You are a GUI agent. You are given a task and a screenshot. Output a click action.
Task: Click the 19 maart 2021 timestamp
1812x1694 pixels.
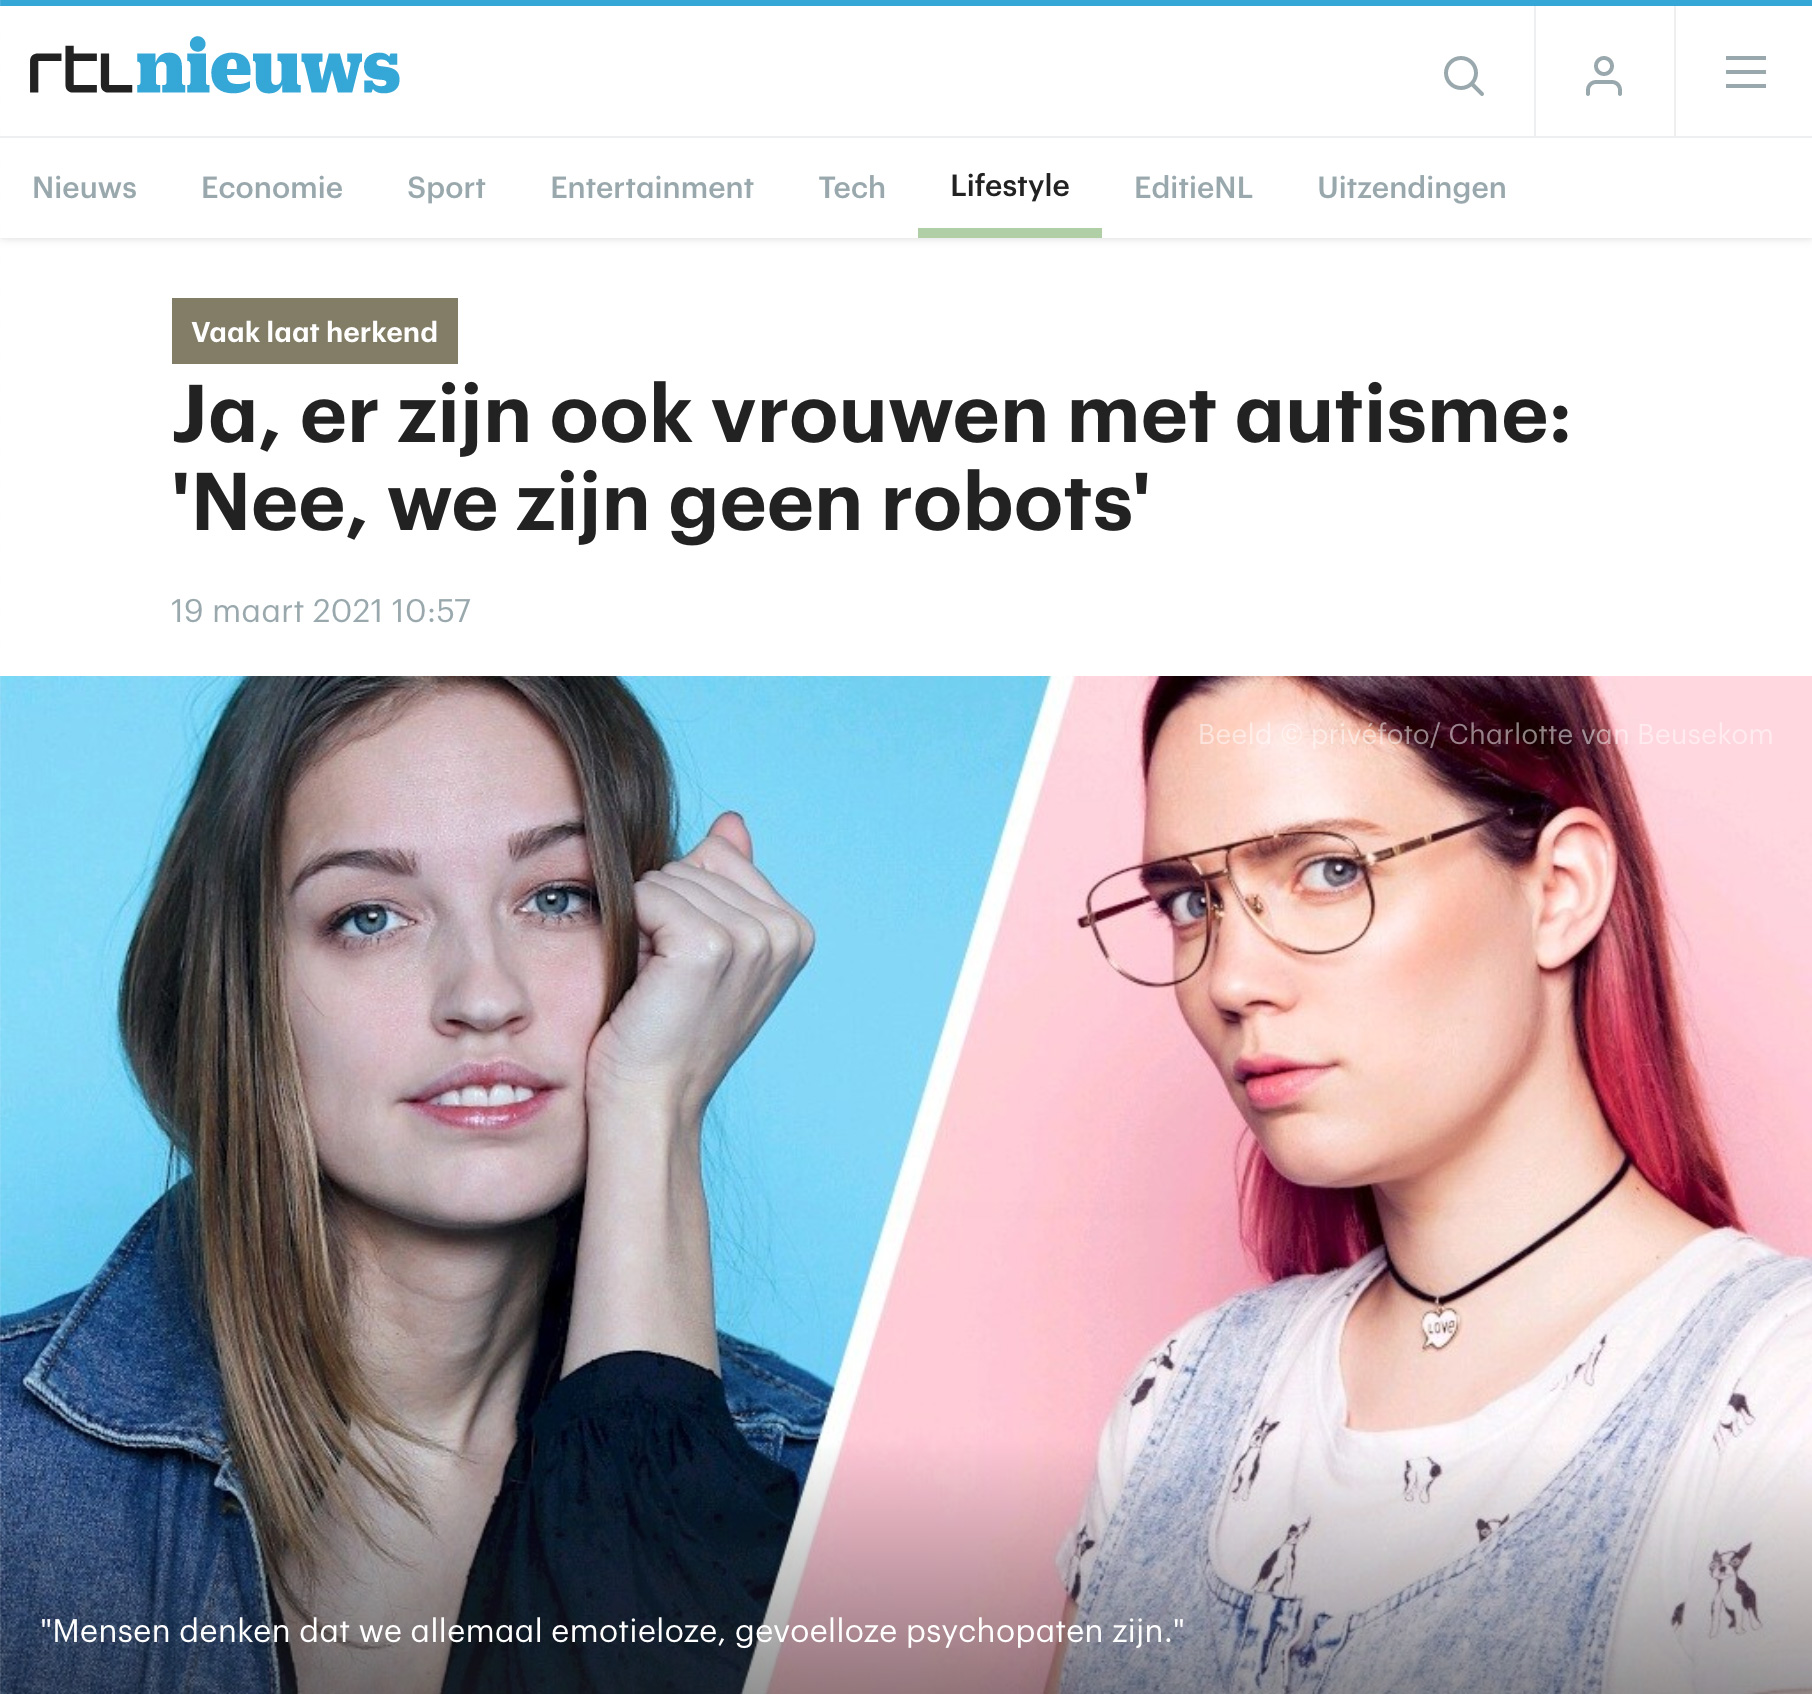click(x=320, y=610)
